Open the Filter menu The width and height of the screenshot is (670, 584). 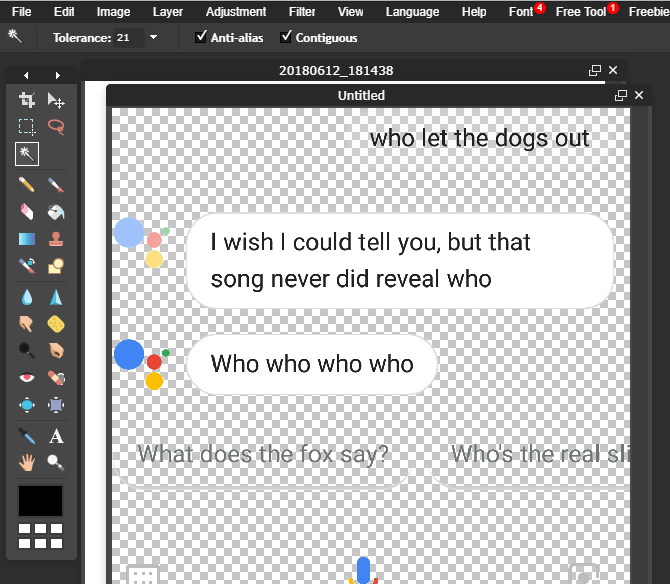pyautogui.click(x=302, y=12)
